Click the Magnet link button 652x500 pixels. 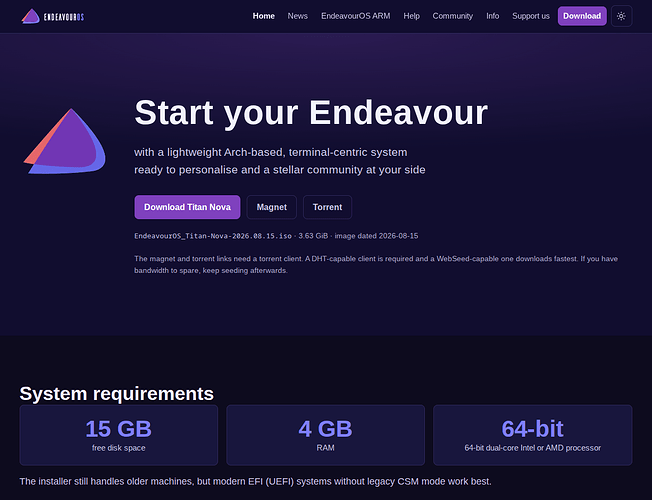click(x=272, y=207)
